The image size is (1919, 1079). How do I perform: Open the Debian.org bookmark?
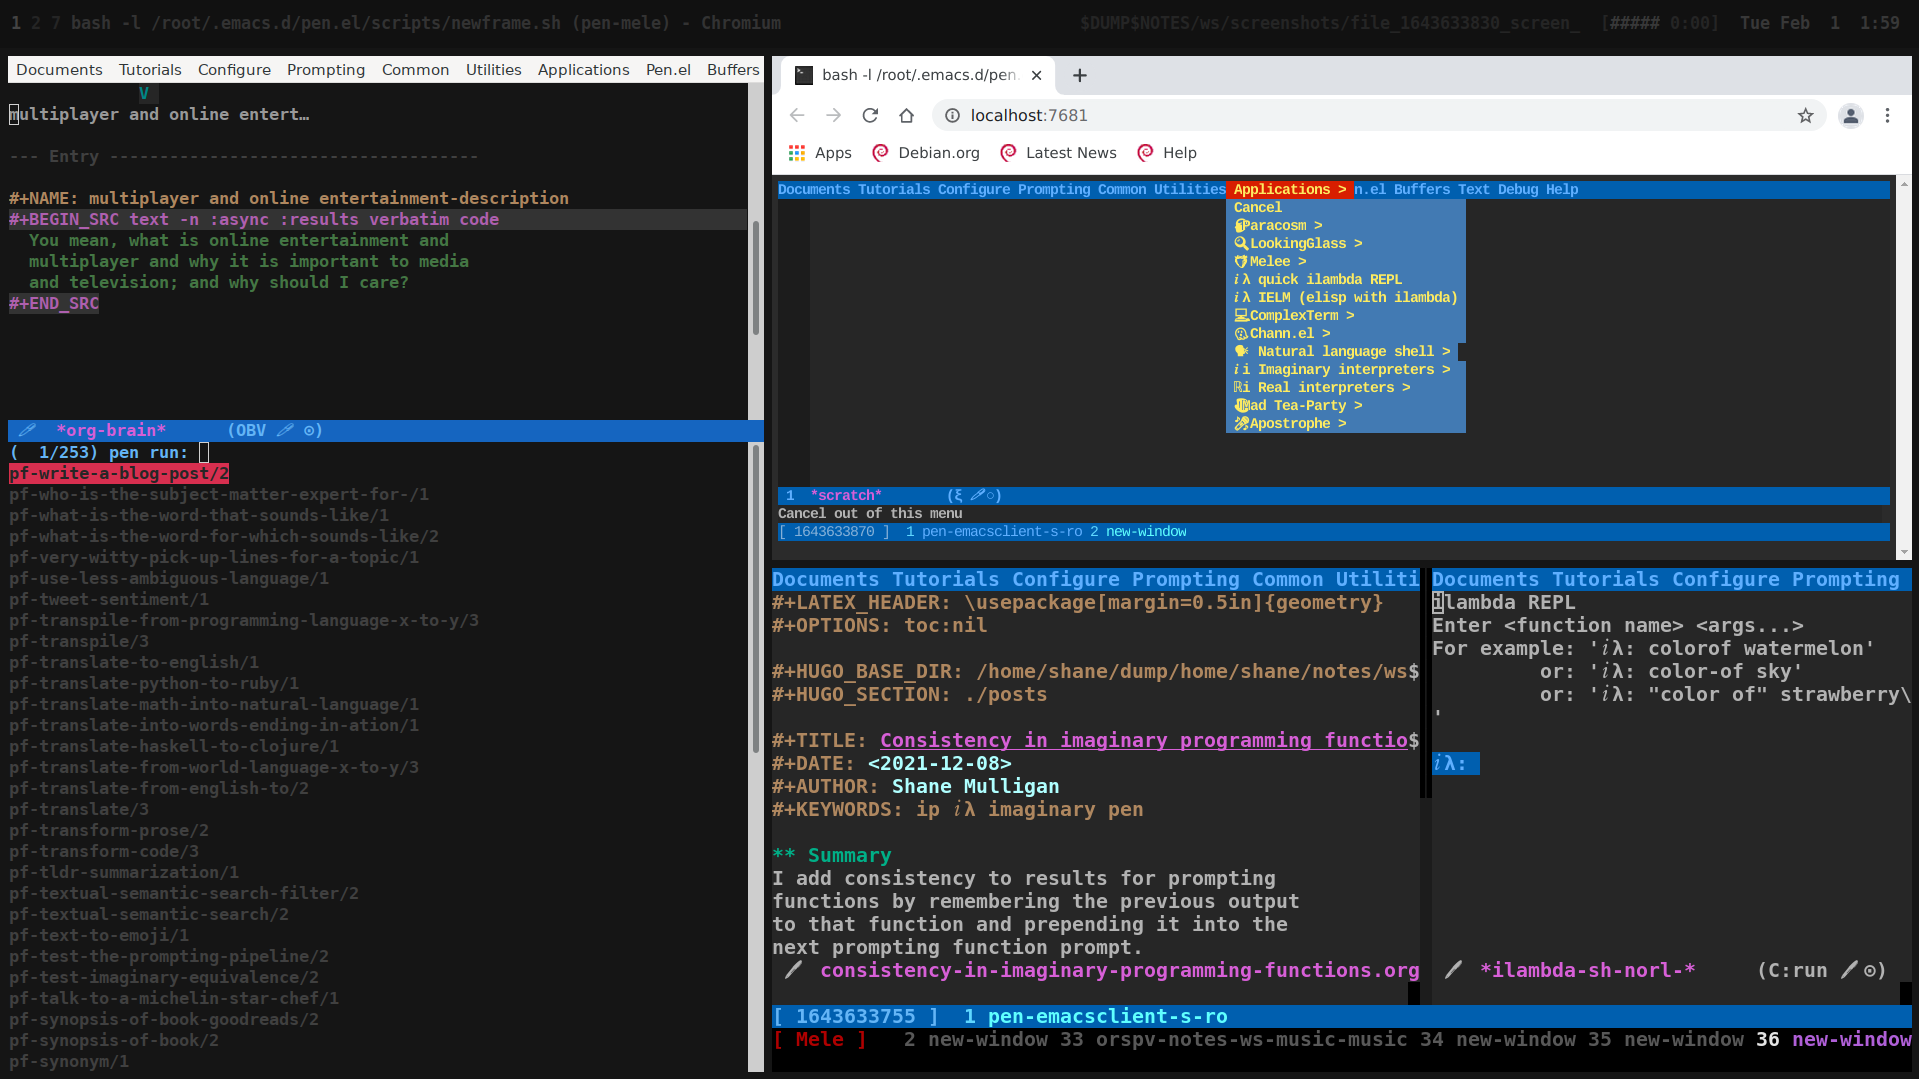click(x=926, y=152)
